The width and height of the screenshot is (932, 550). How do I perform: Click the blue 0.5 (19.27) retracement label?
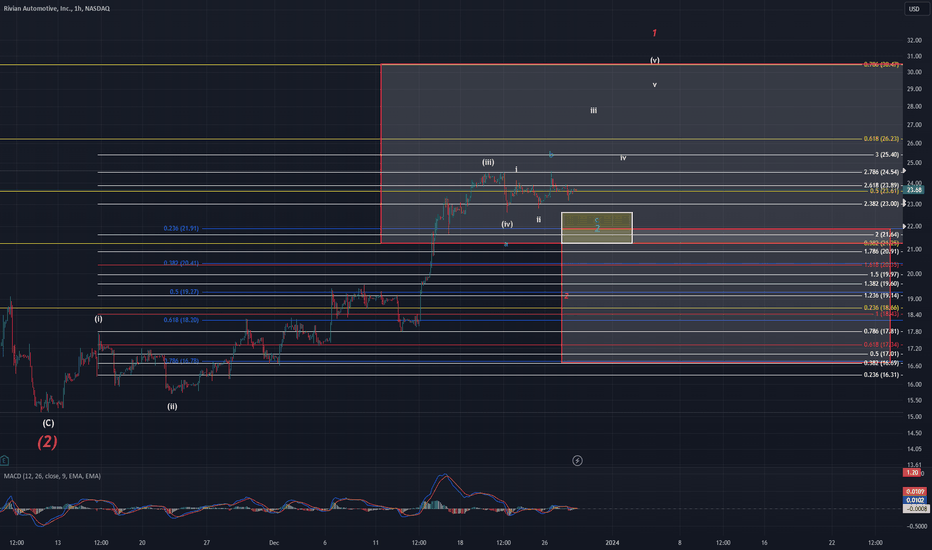[x=184, y=292]
